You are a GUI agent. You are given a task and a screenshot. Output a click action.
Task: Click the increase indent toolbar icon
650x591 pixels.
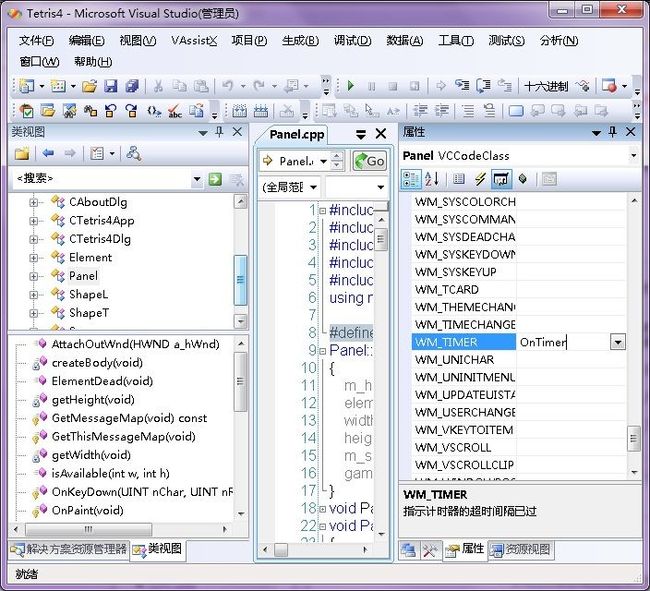442,111
